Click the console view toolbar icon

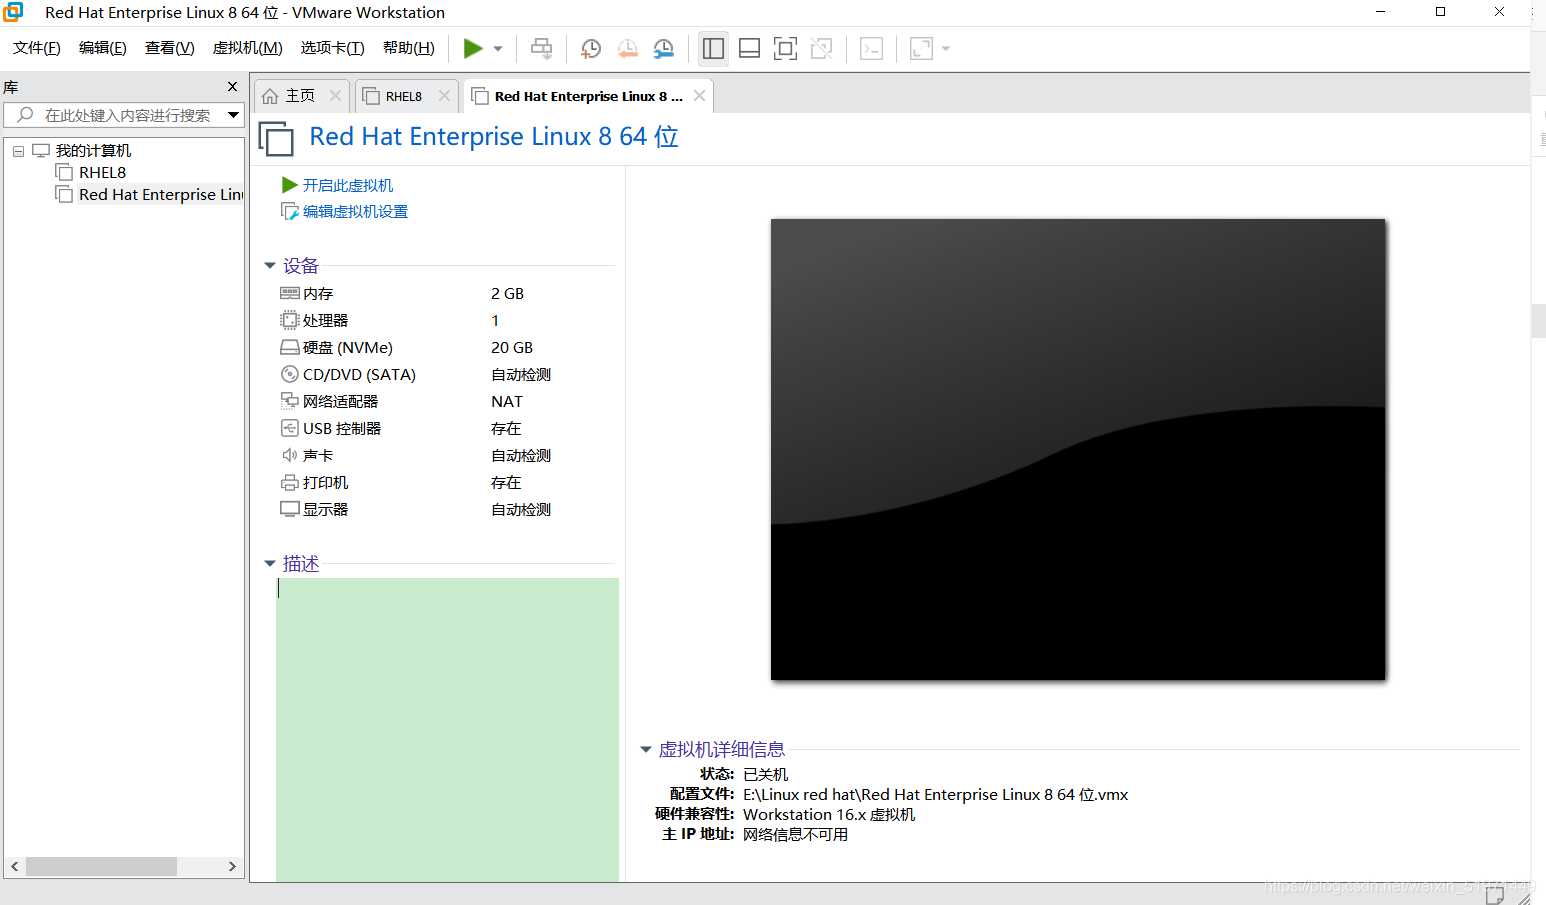[x=871, y=48]
